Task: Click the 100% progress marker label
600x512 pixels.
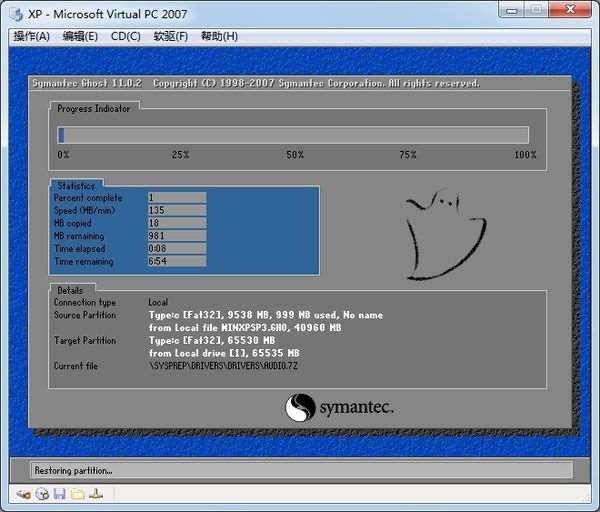Action: coord(525,155)
